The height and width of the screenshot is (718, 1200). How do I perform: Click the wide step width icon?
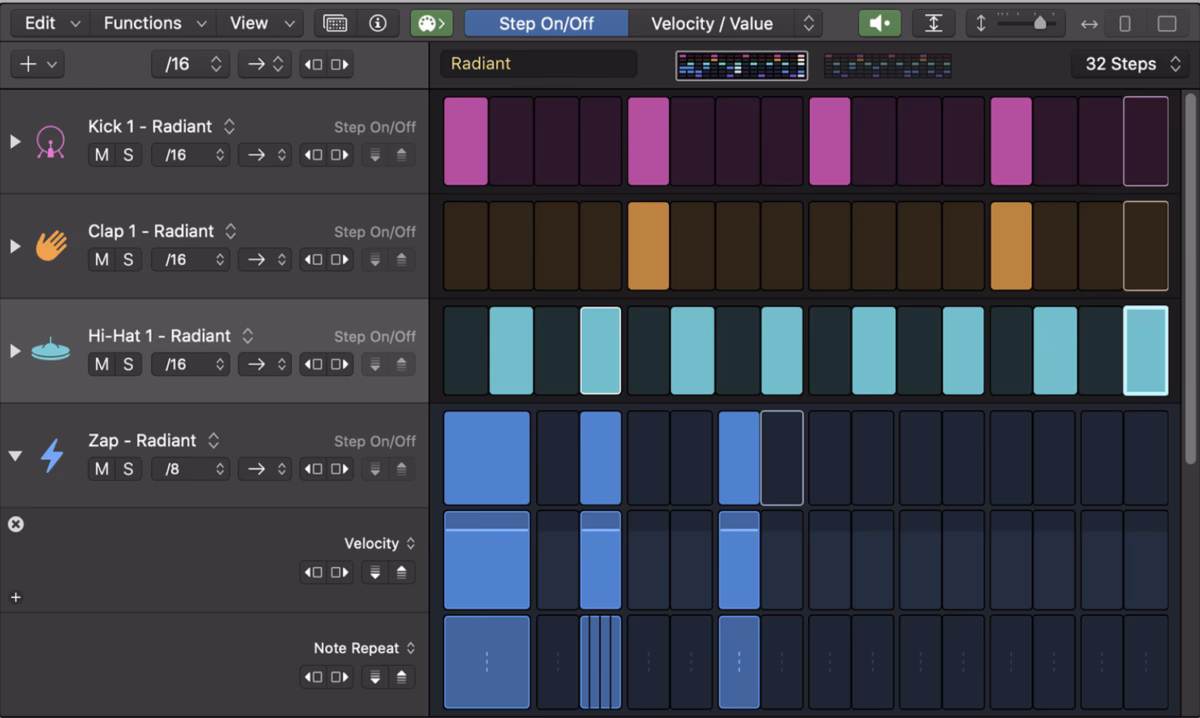pyautogui.click(x=1166, y=23)
